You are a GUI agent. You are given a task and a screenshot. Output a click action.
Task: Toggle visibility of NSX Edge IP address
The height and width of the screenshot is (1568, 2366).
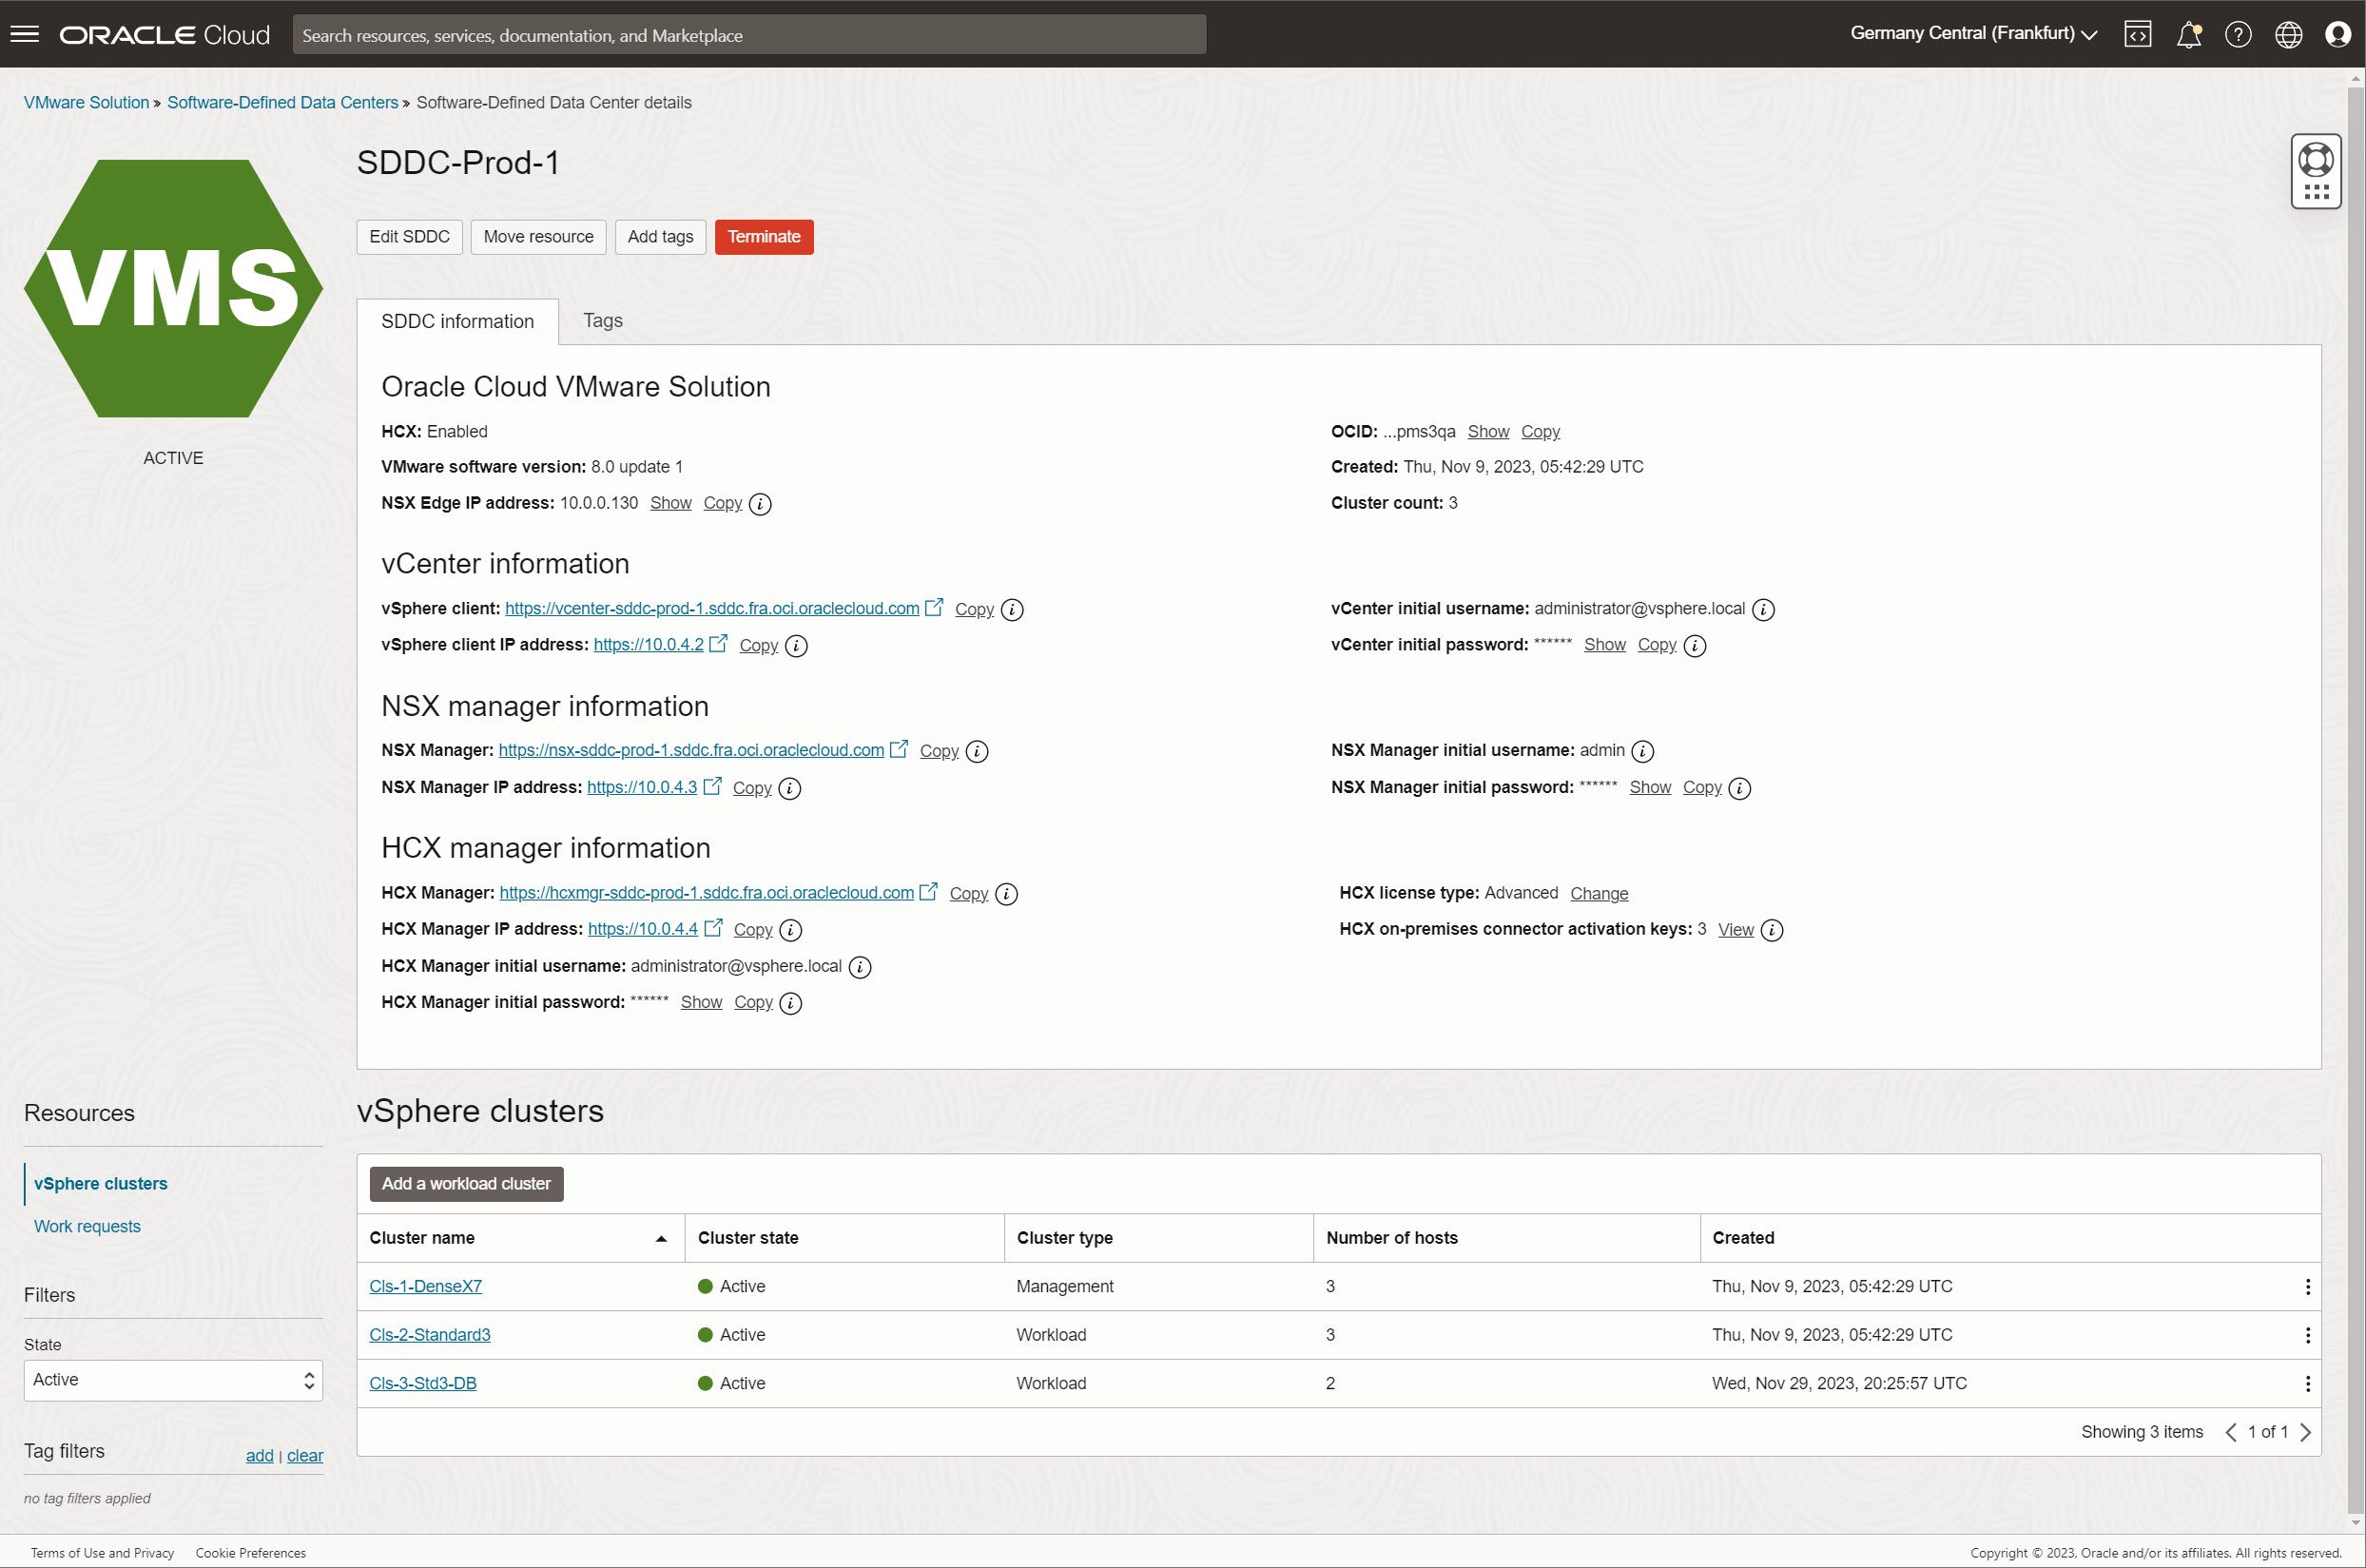click(x=669, y=504)
